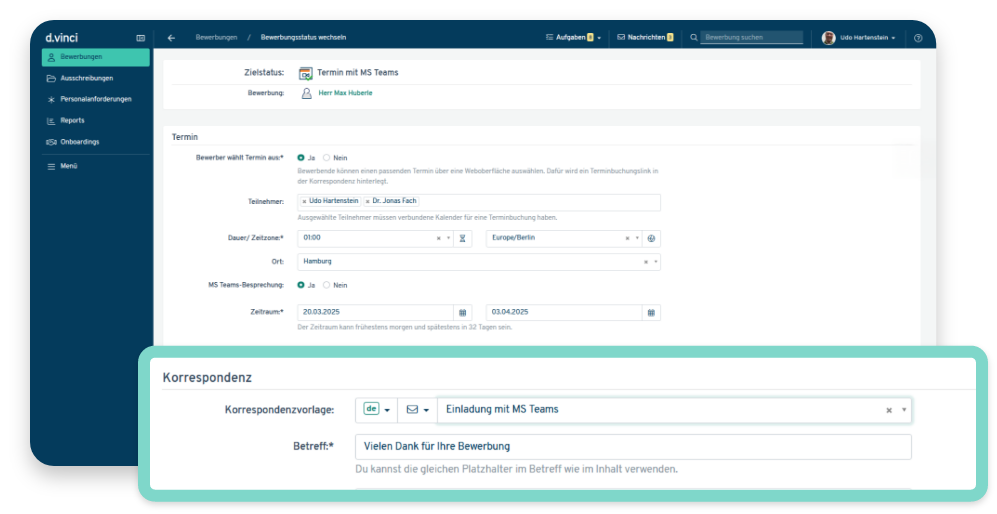
Task: Remove Dr. Jonas Fach from Teilnehmer
Action: click(367, 202)
